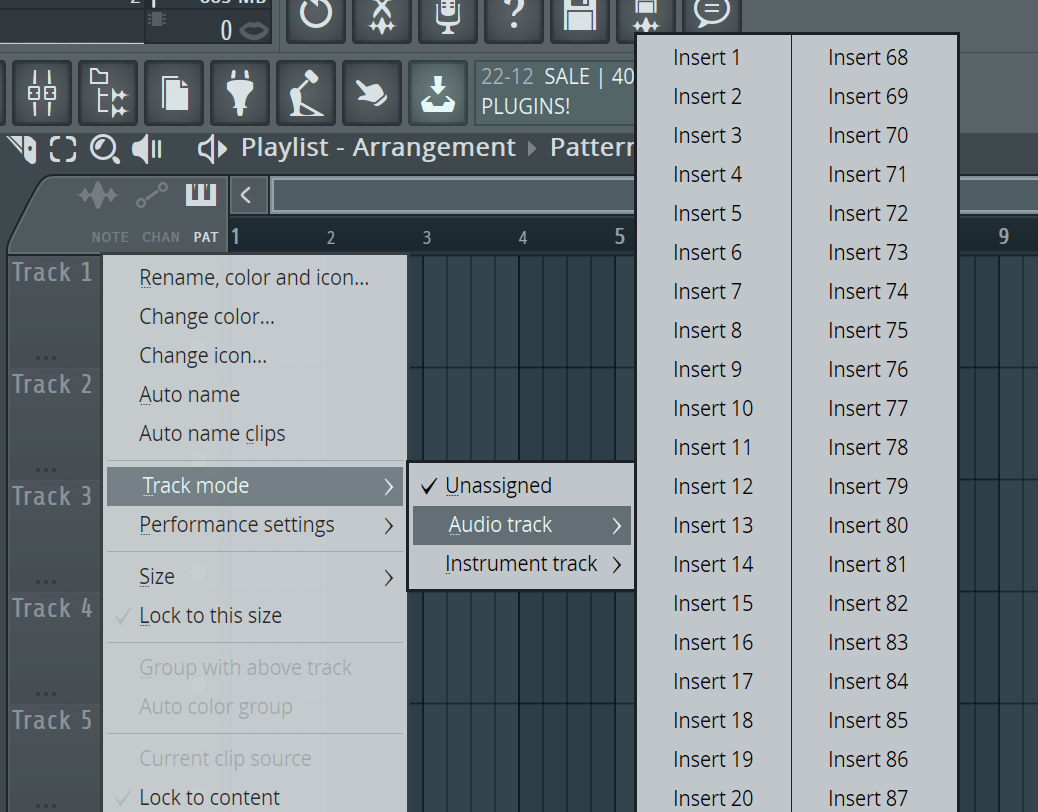Click the clipboard icon in the toolbar

(174, 91)
